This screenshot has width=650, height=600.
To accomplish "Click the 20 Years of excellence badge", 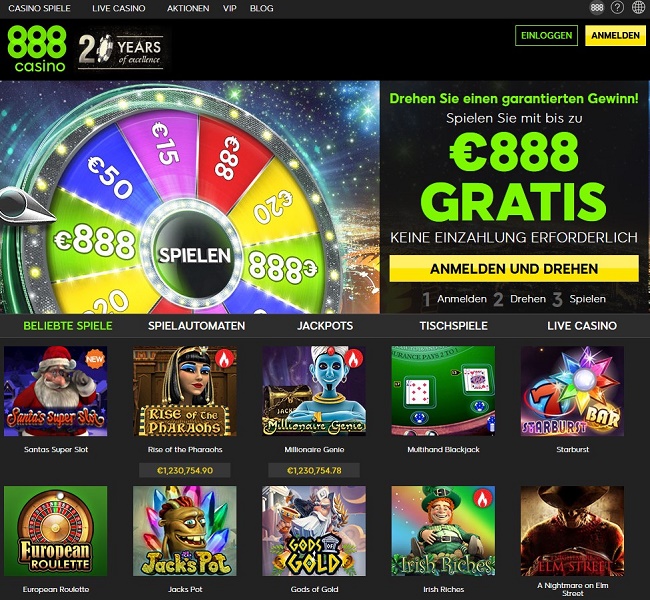I will [x=121, y=51].
